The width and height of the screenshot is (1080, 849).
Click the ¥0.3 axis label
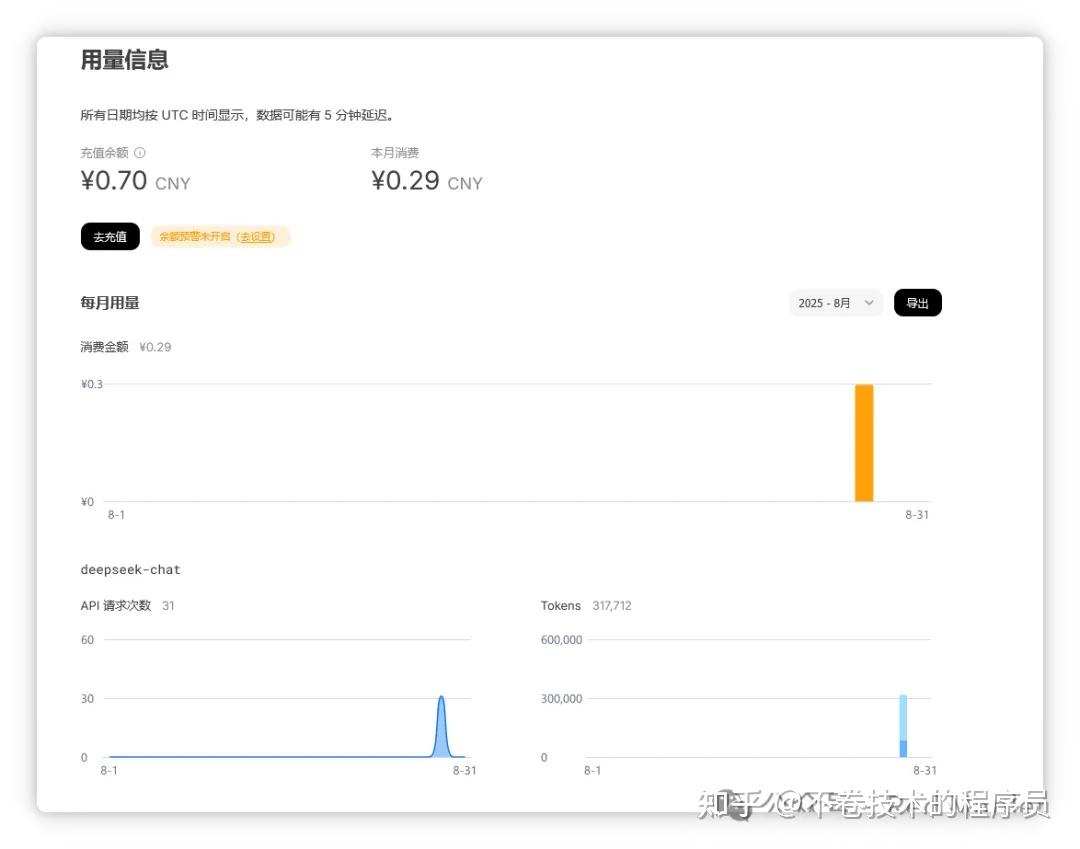coord(92,384)
